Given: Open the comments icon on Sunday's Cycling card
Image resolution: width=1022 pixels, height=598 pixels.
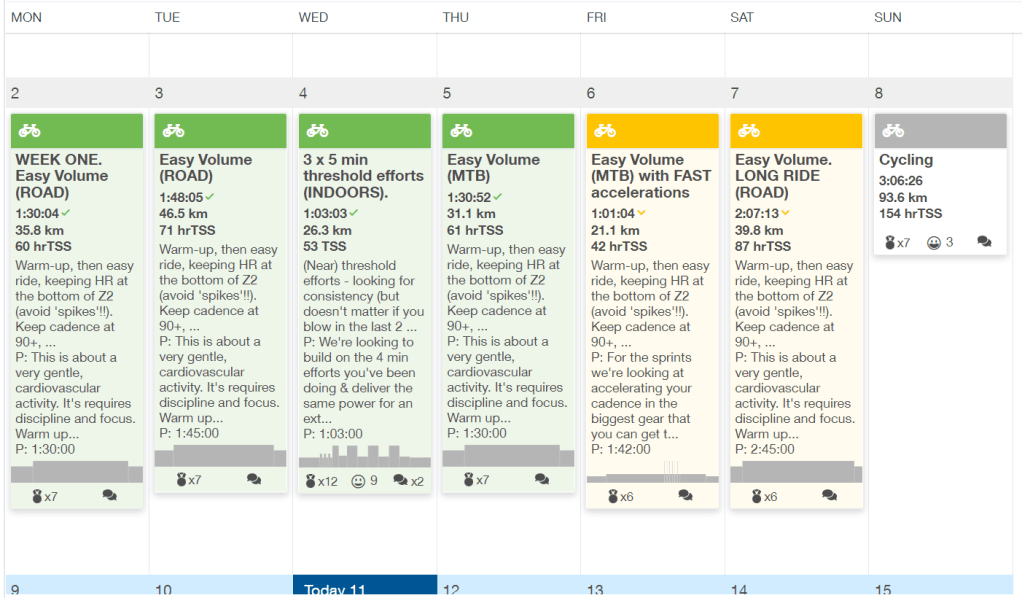Looking at the screenshot, I should pos(984,242).
